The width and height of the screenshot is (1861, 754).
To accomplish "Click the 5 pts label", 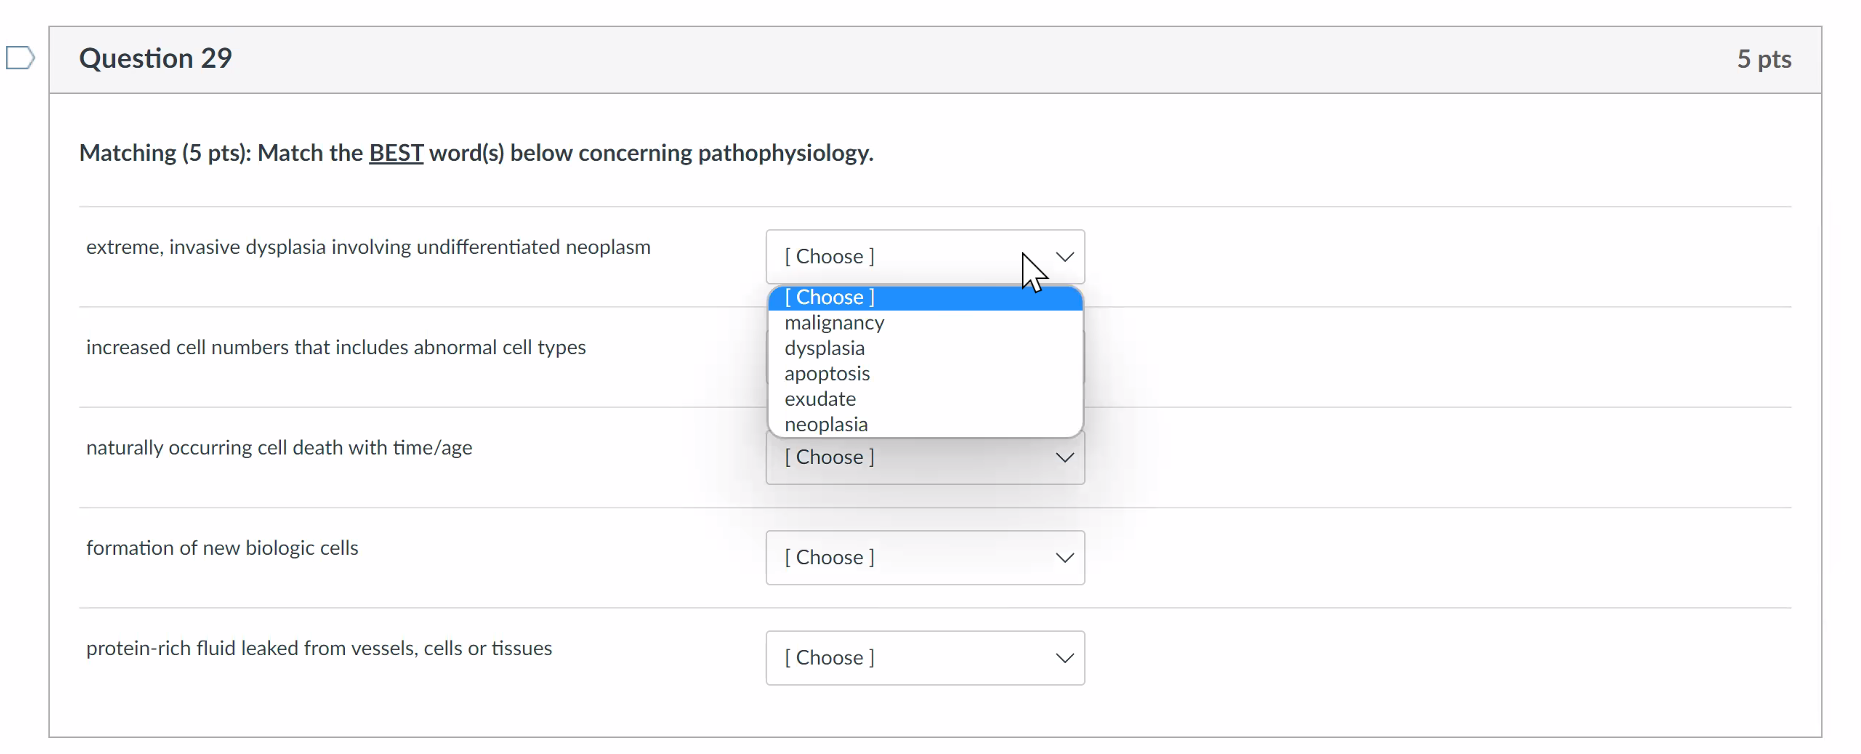I will 1763,60.
